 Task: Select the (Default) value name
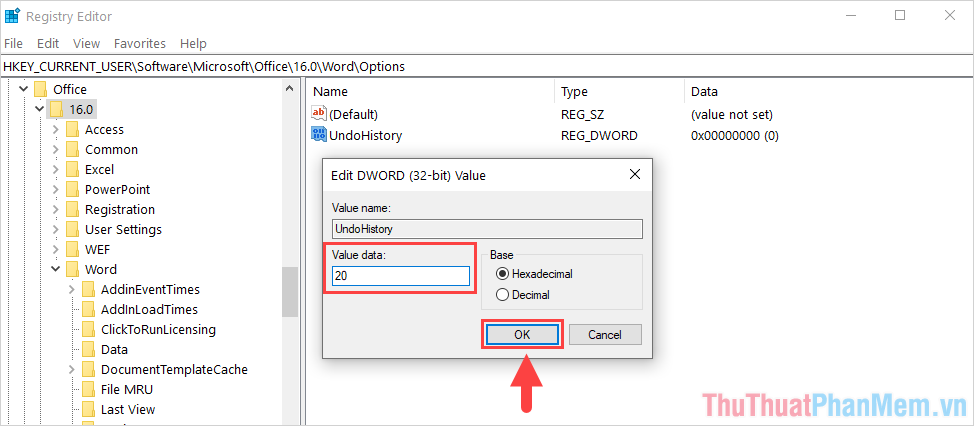[353, 115]
